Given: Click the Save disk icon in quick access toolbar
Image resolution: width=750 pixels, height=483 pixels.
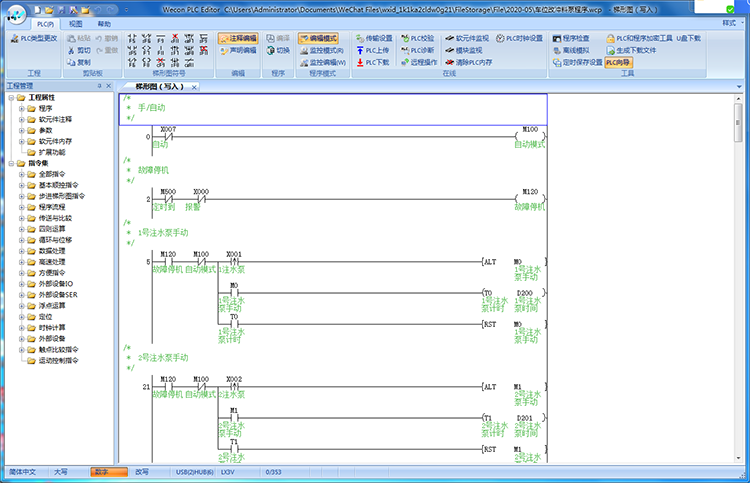Looking at the screenshot, I should click(x=61, y=10).
